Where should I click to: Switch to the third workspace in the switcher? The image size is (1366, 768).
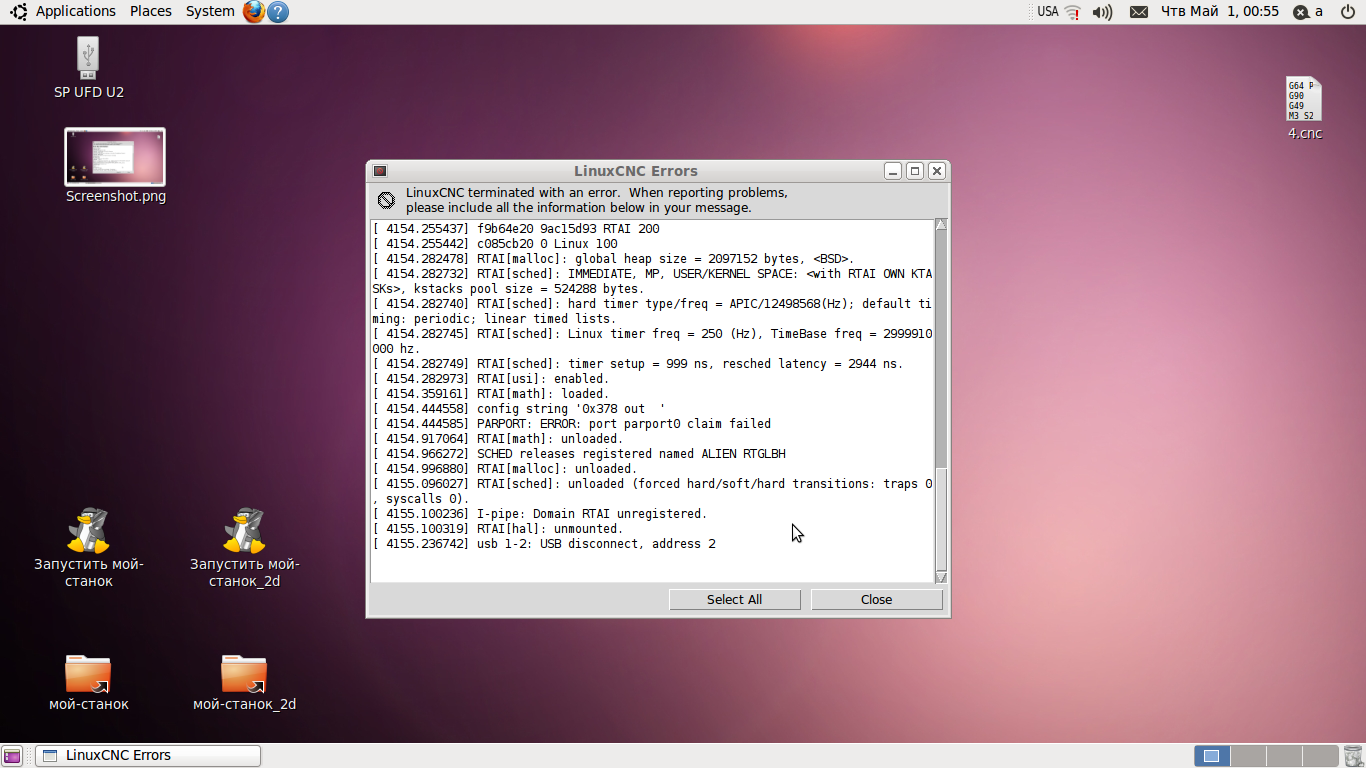point(1284,756)
